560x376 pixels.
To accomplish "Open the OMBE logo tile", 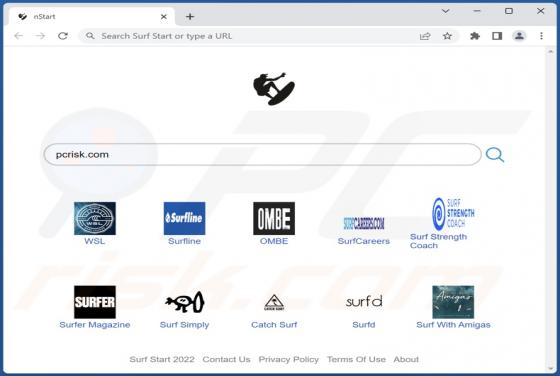I will pyautogui.click(x=274, y=218).
